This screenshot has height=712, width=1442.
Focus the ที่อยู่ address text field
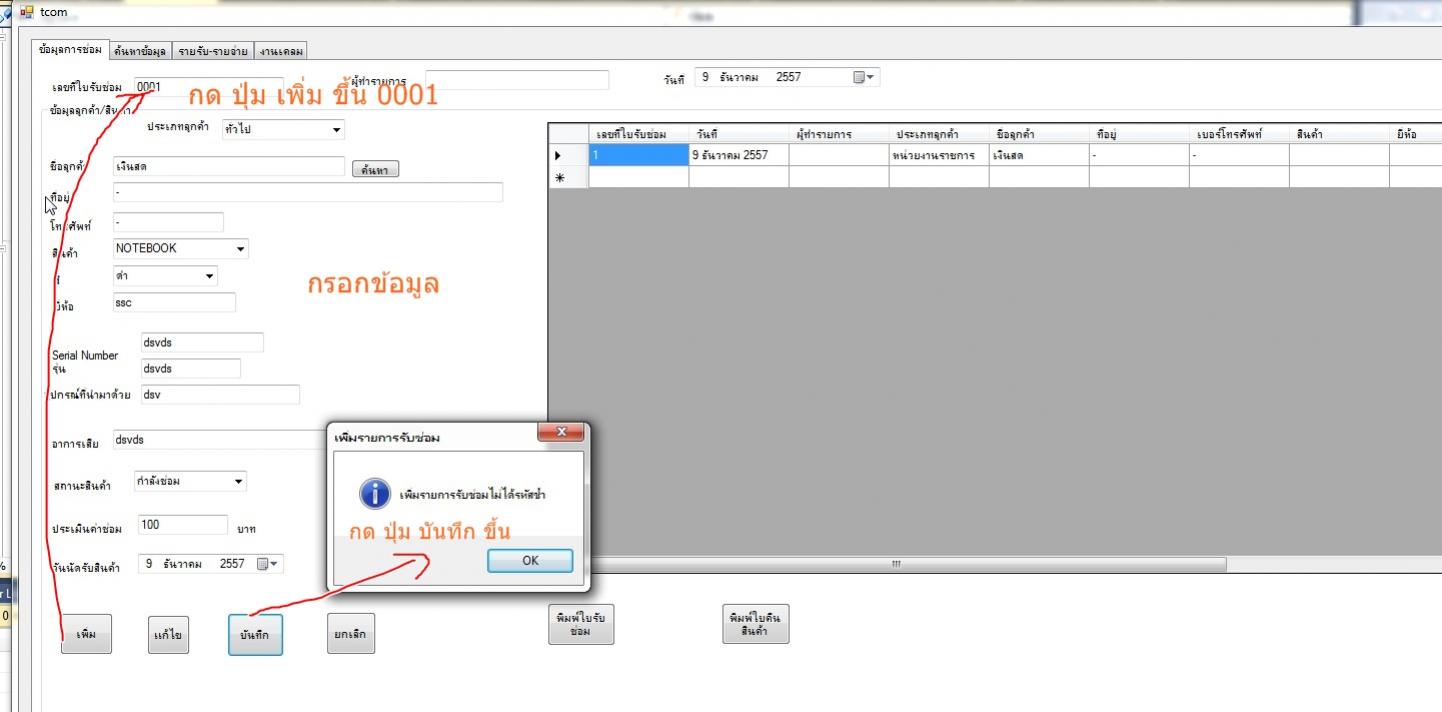click(x=307, y=192)
